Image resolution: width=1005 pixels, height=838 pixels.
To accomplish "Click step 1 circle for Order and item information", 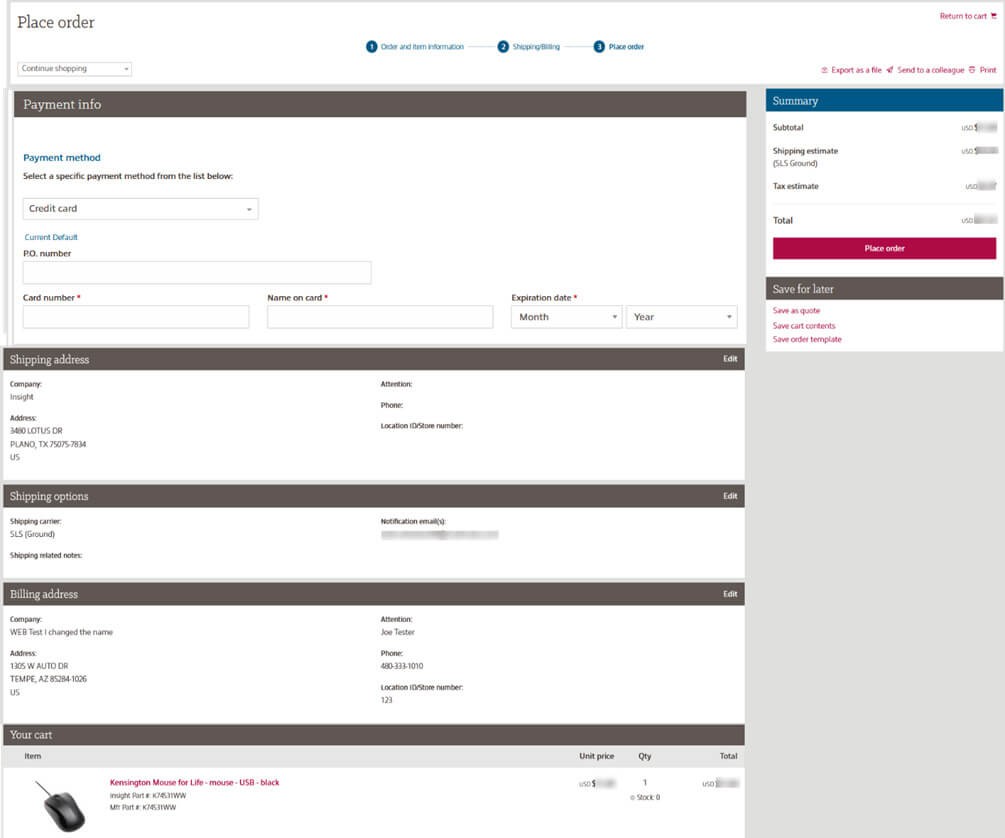I will [370, 46].
